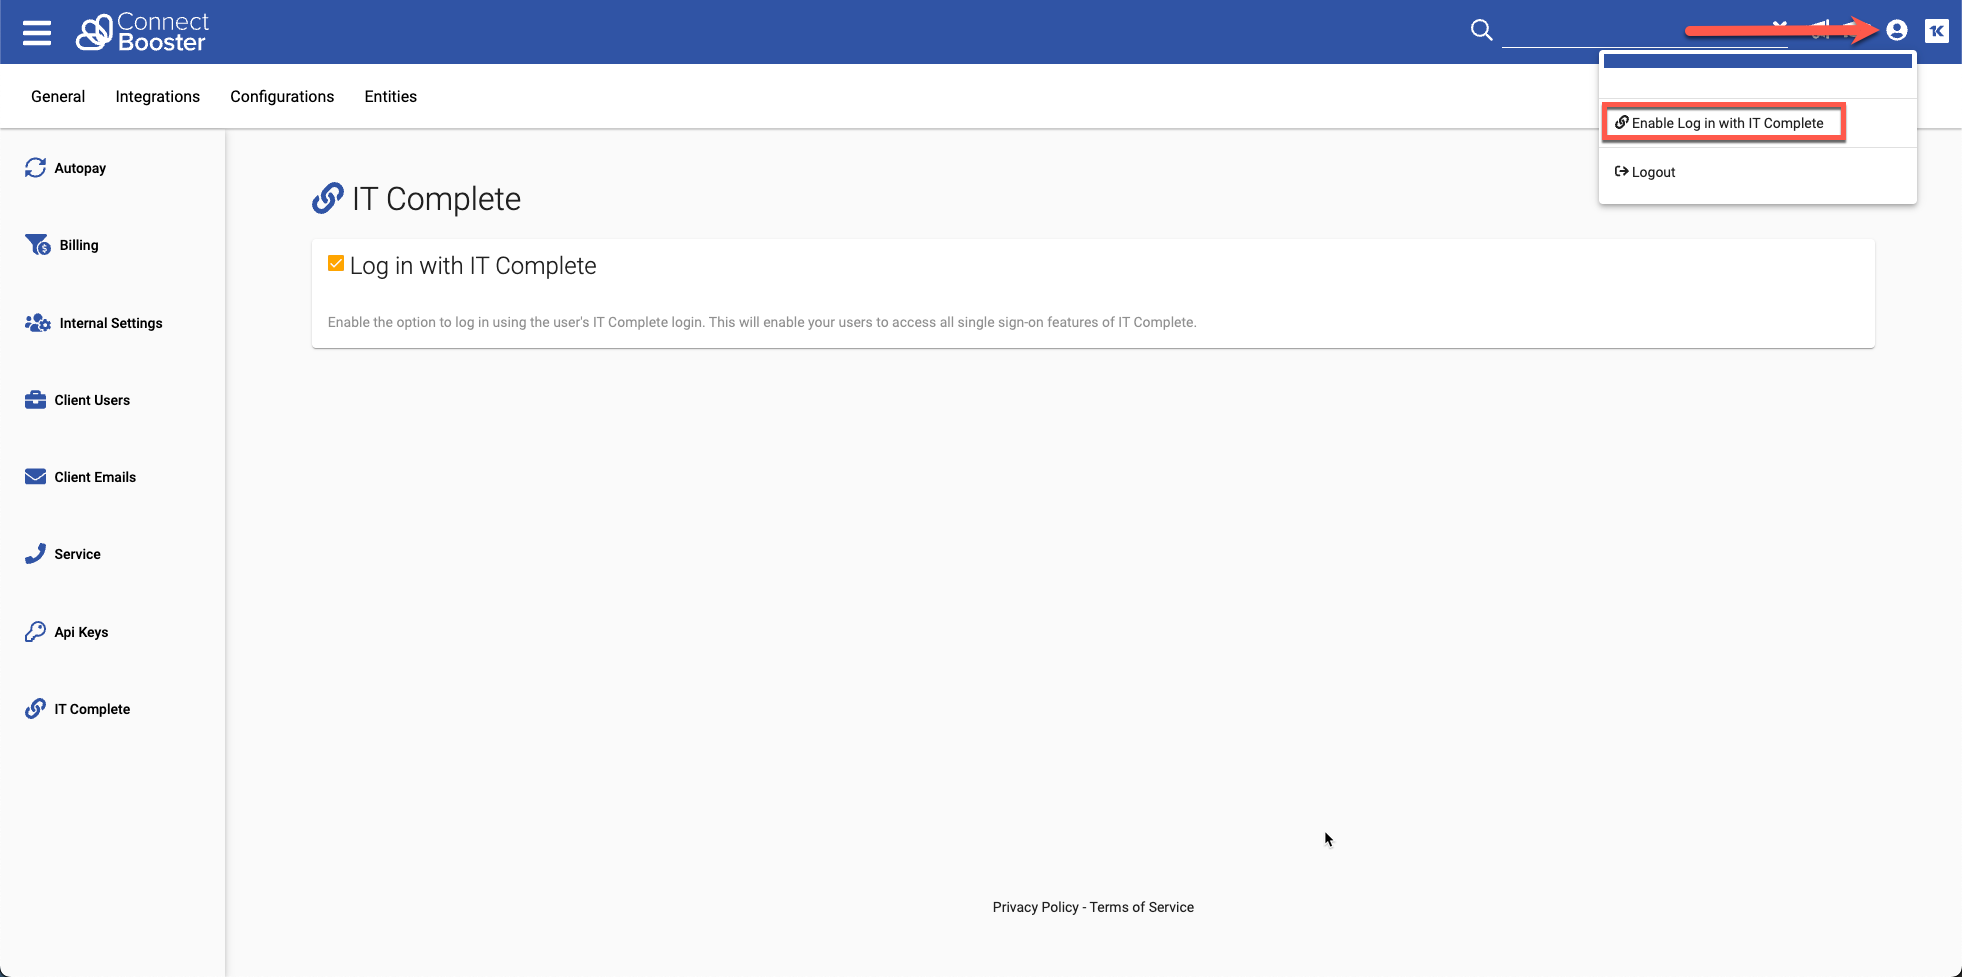Open the Configurations tab
Viewport: 1962px width, 977px height.
[x=282, y=97]
